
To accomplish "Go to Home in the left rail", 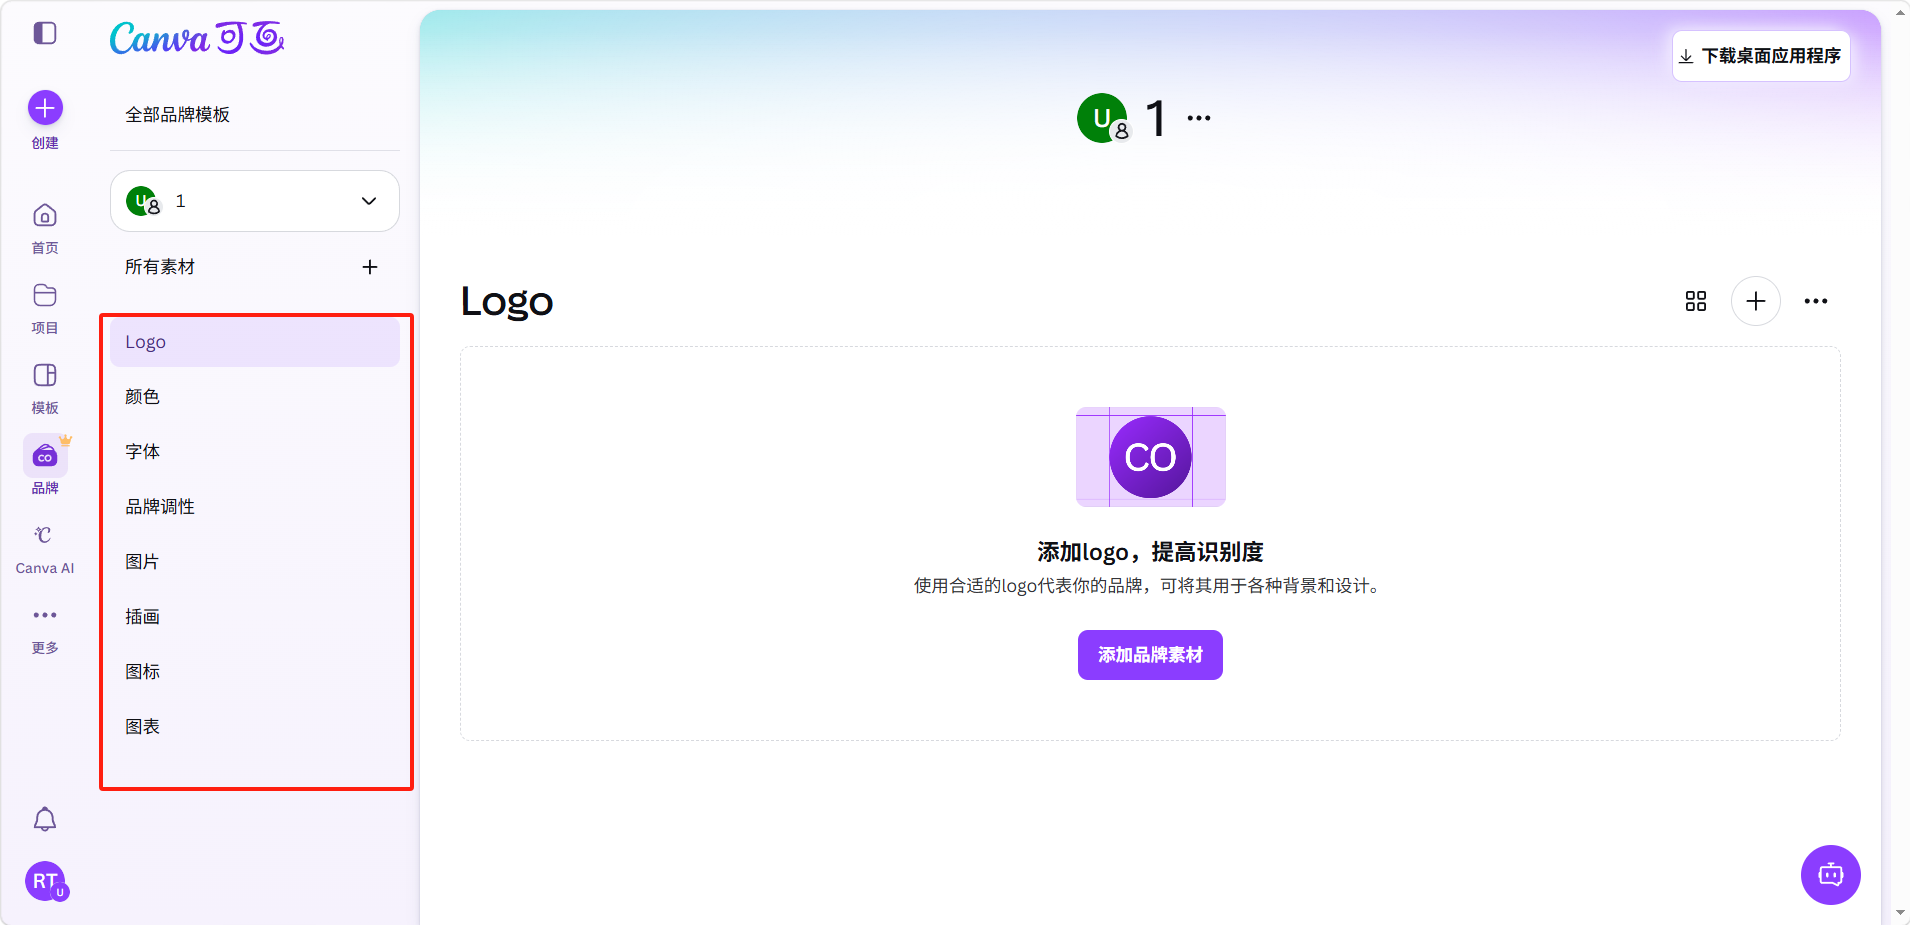I will [x=45, y=216].
